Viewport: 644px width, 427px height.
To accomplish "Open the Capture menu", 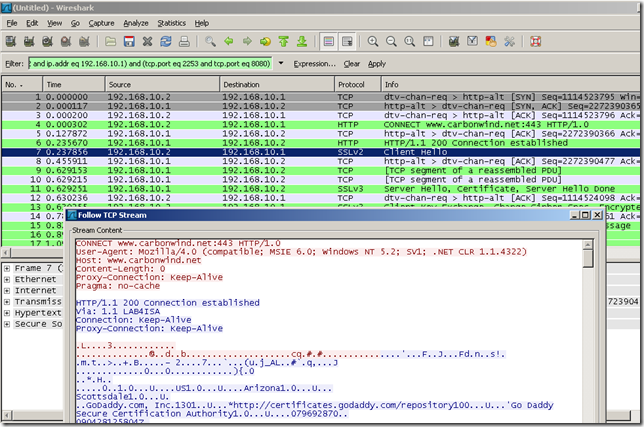I will (x=101, y=23).
